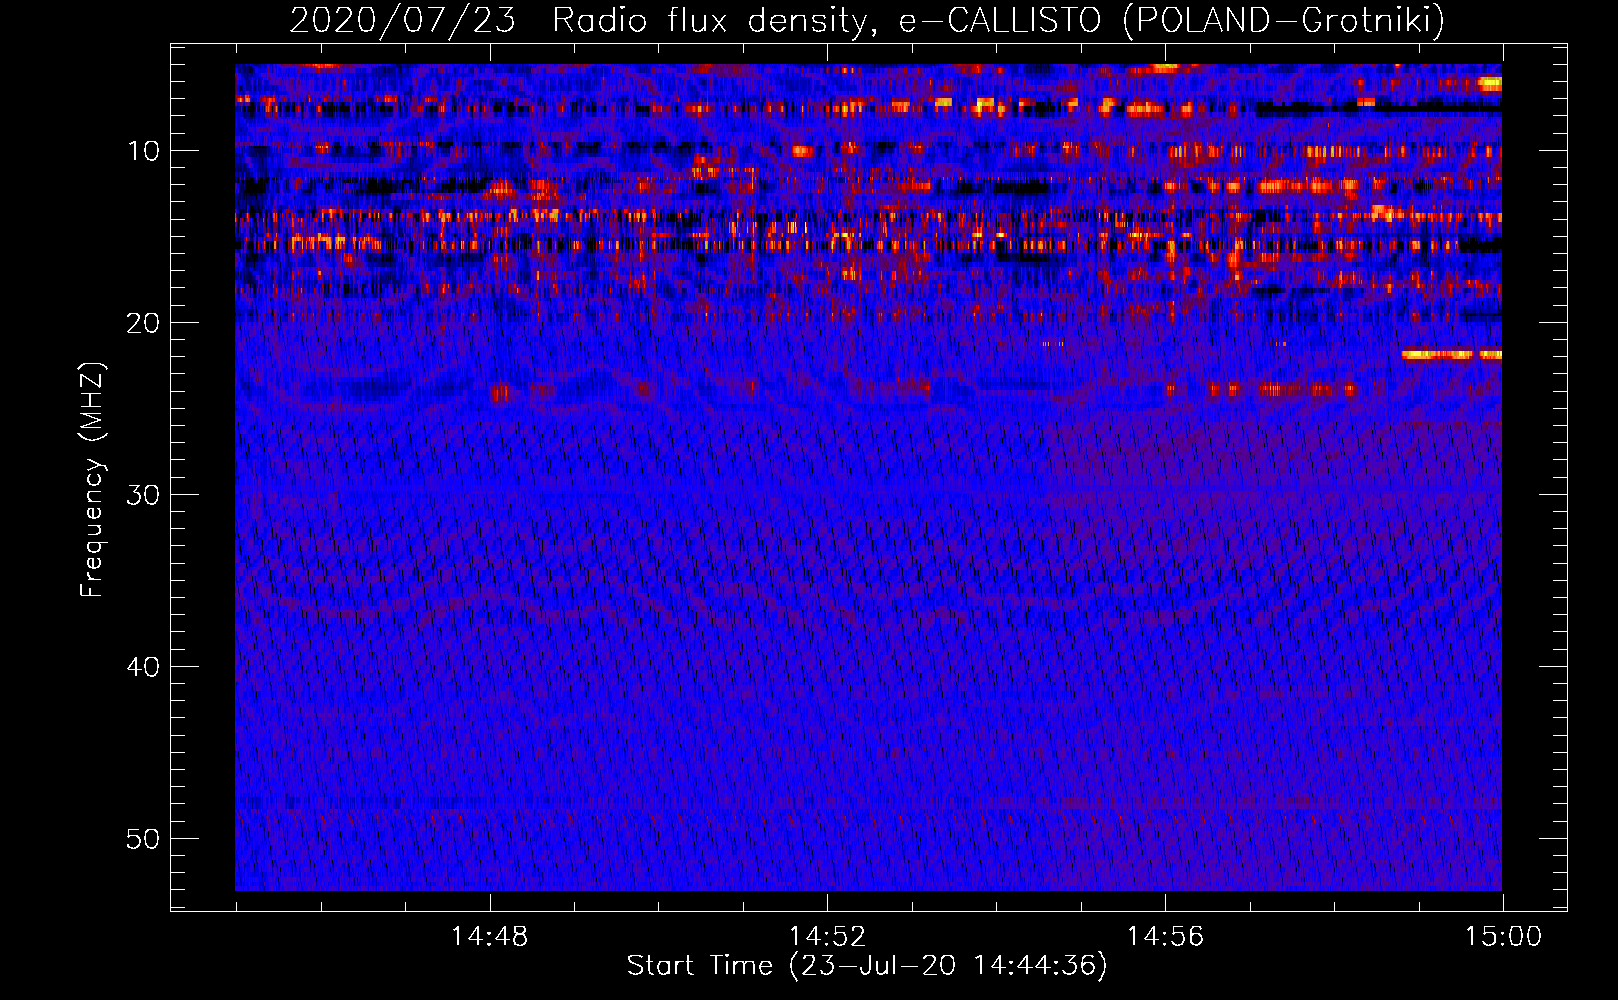Image resolution: width=1618 pixels, height=1000 pixels.
Task: Click the 15:00 time tick label
Action: coord(1503,937)
